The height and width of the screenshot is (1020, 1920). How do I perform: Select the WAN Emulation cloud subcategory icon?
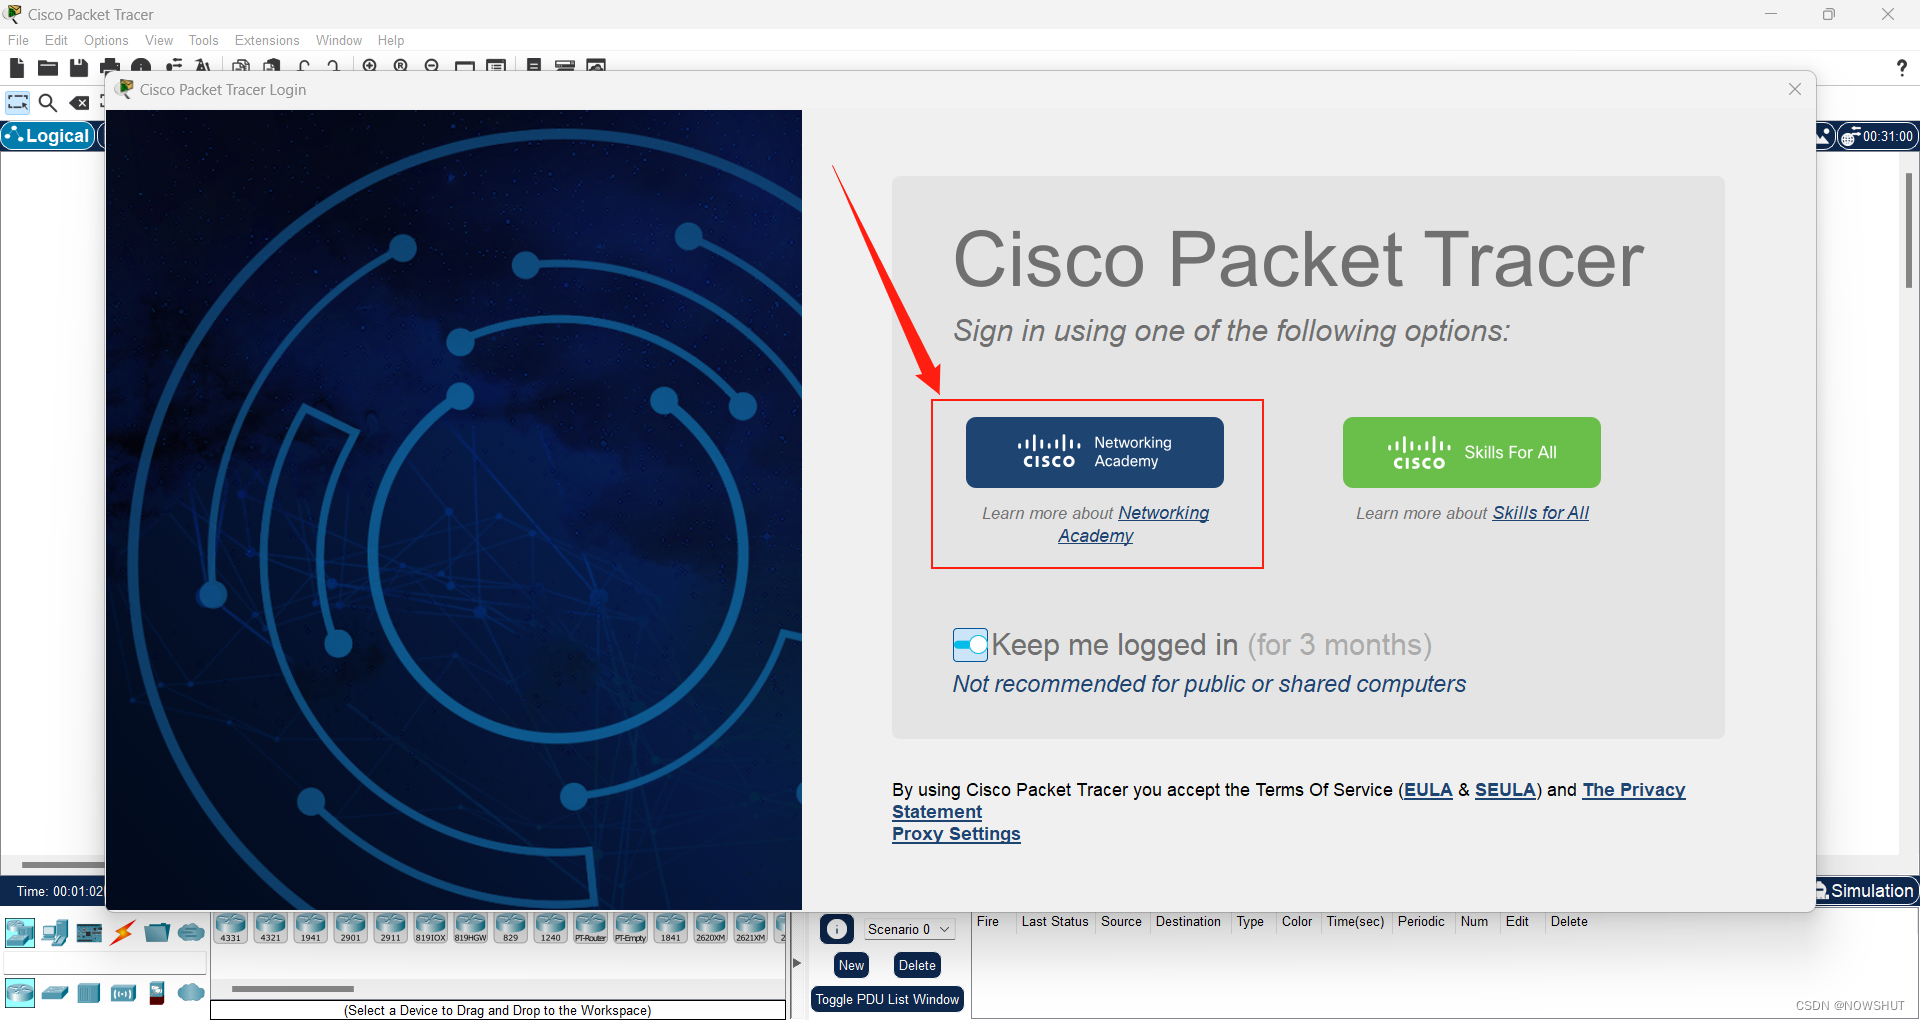click(191, 993)
